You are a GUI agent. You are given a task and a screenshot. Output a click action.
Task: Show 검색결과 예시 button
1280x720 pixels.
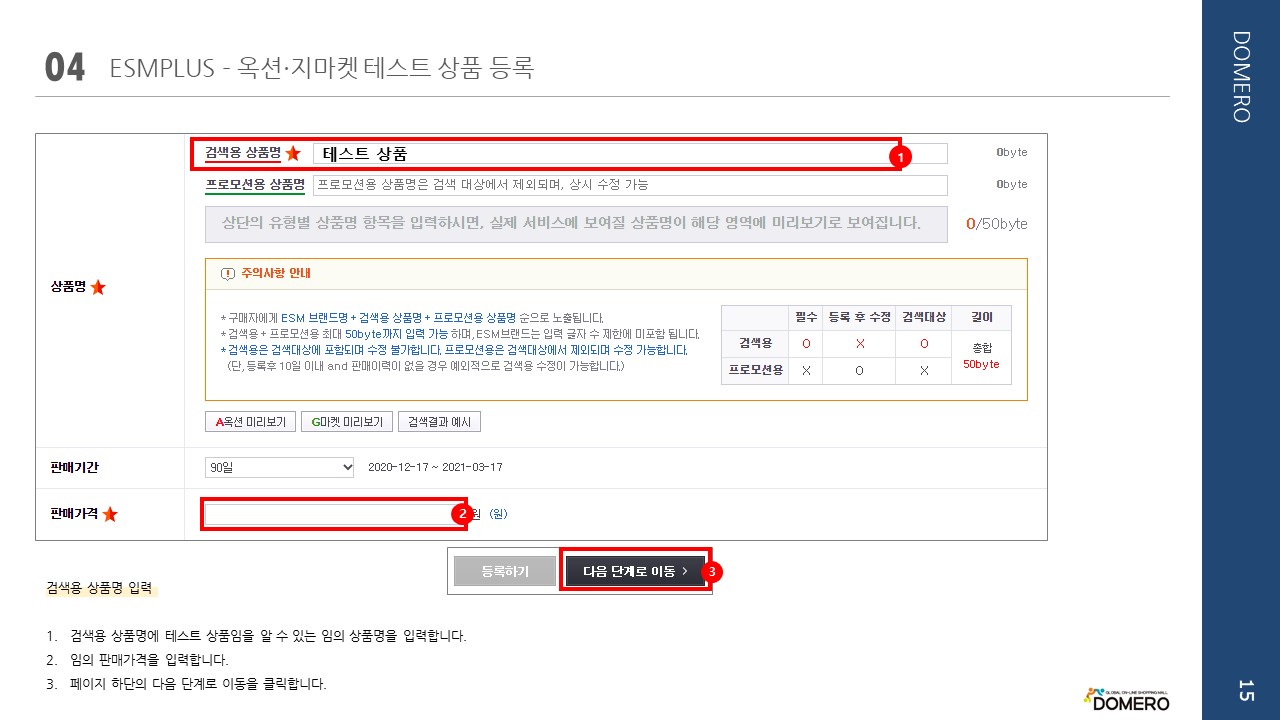pos(439,422)
